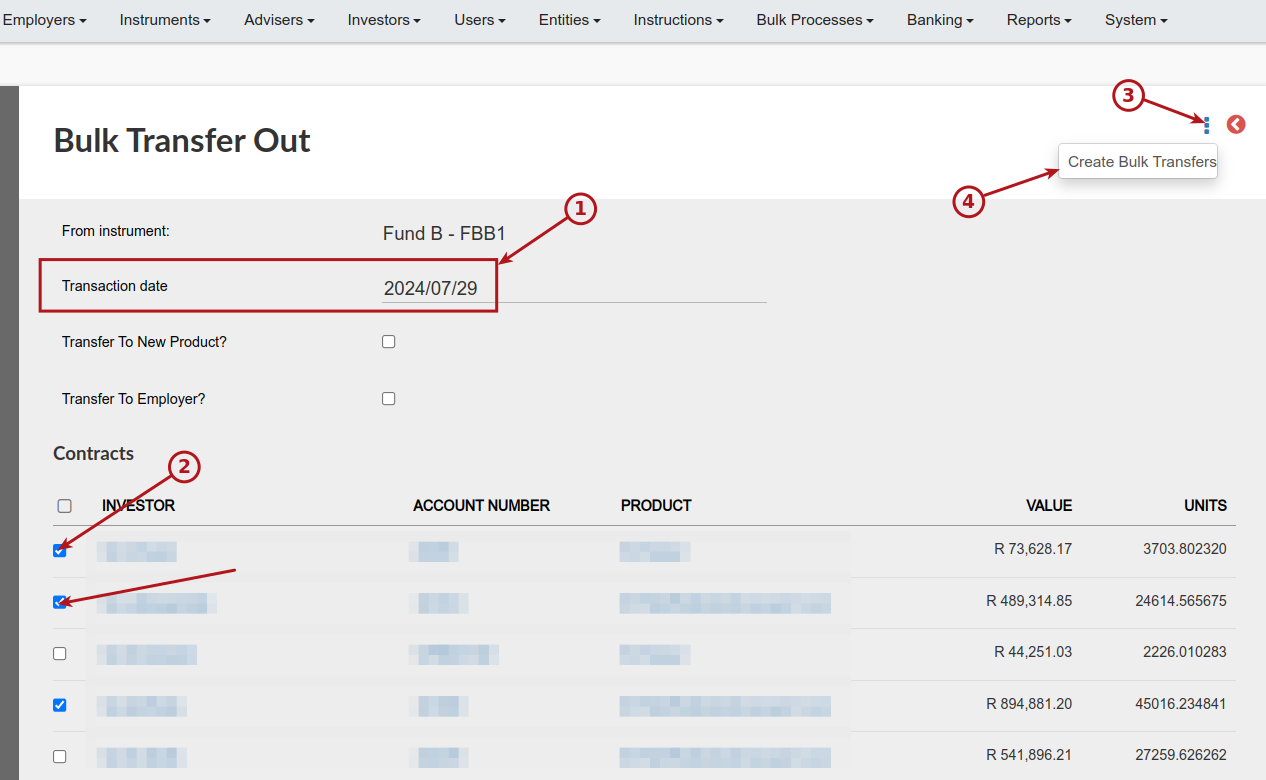
Task: Open the Instruments dropdown menu
Action: pos(165,20)
